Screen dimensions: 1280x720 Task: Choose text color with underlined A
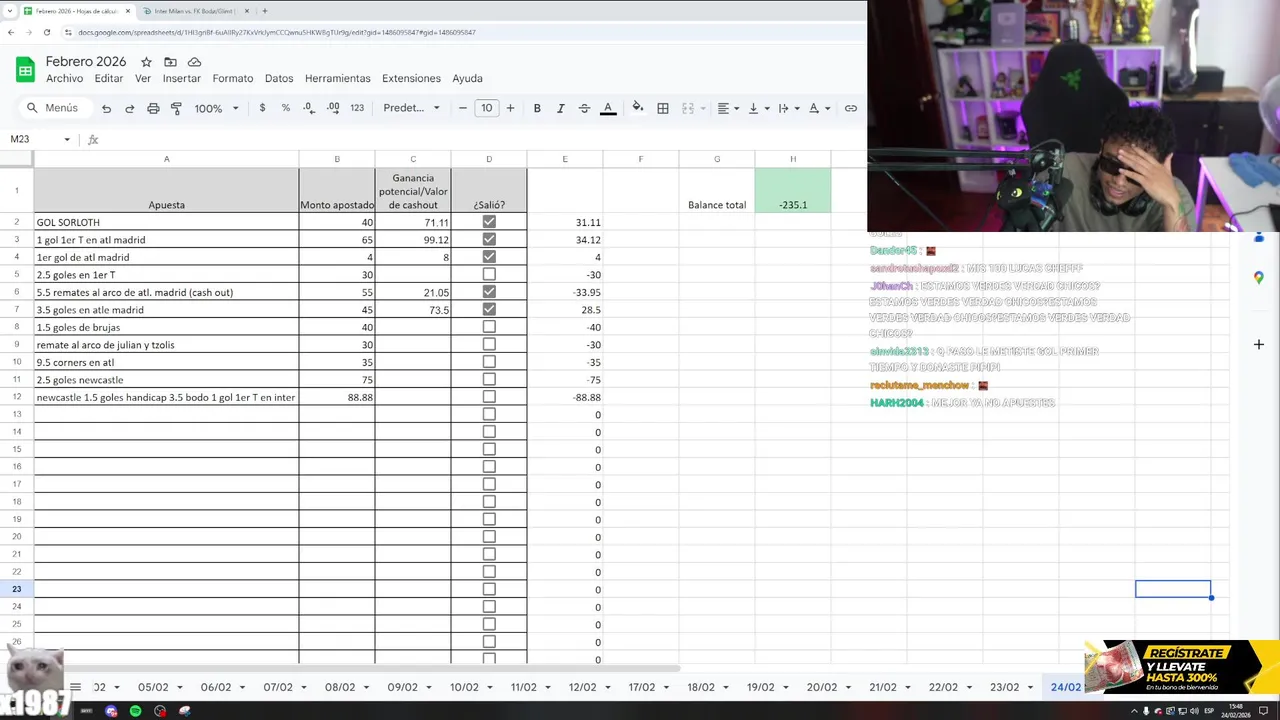[608, 108]
